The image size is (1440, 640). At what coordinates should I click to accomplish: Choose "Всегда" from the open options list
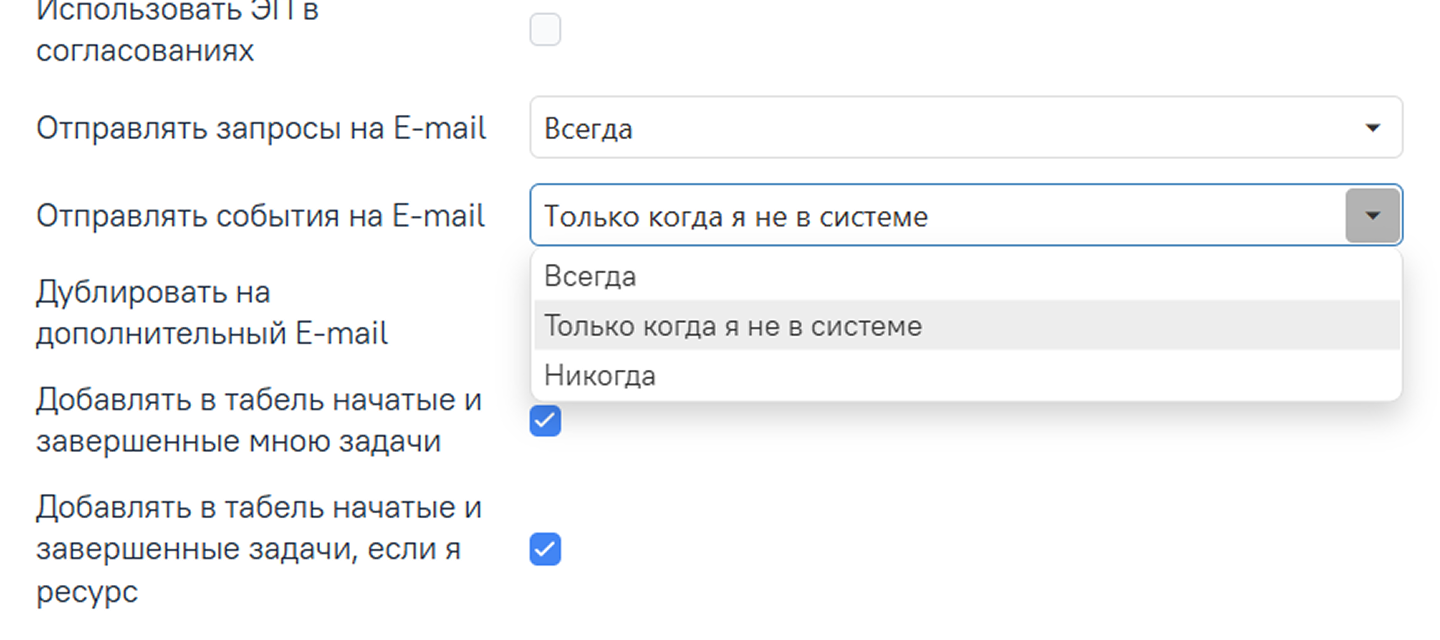[591, 276]
